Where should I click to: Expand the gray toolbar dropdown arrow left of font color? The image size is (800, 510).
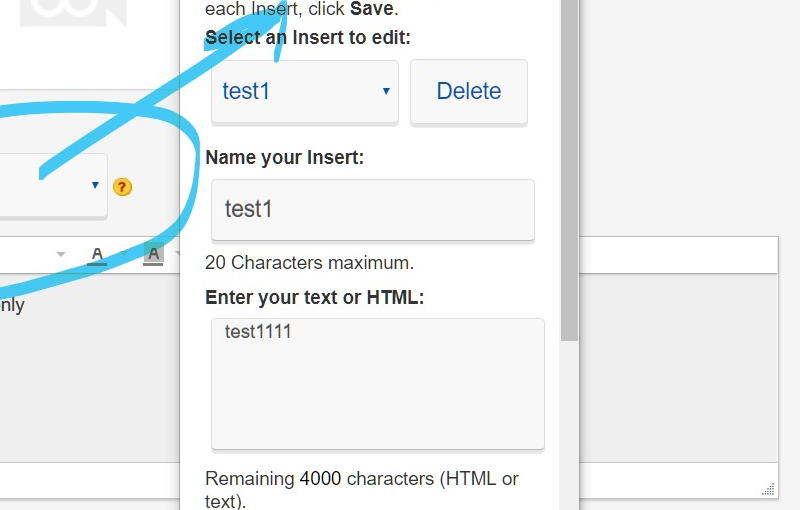click(61, 254)
